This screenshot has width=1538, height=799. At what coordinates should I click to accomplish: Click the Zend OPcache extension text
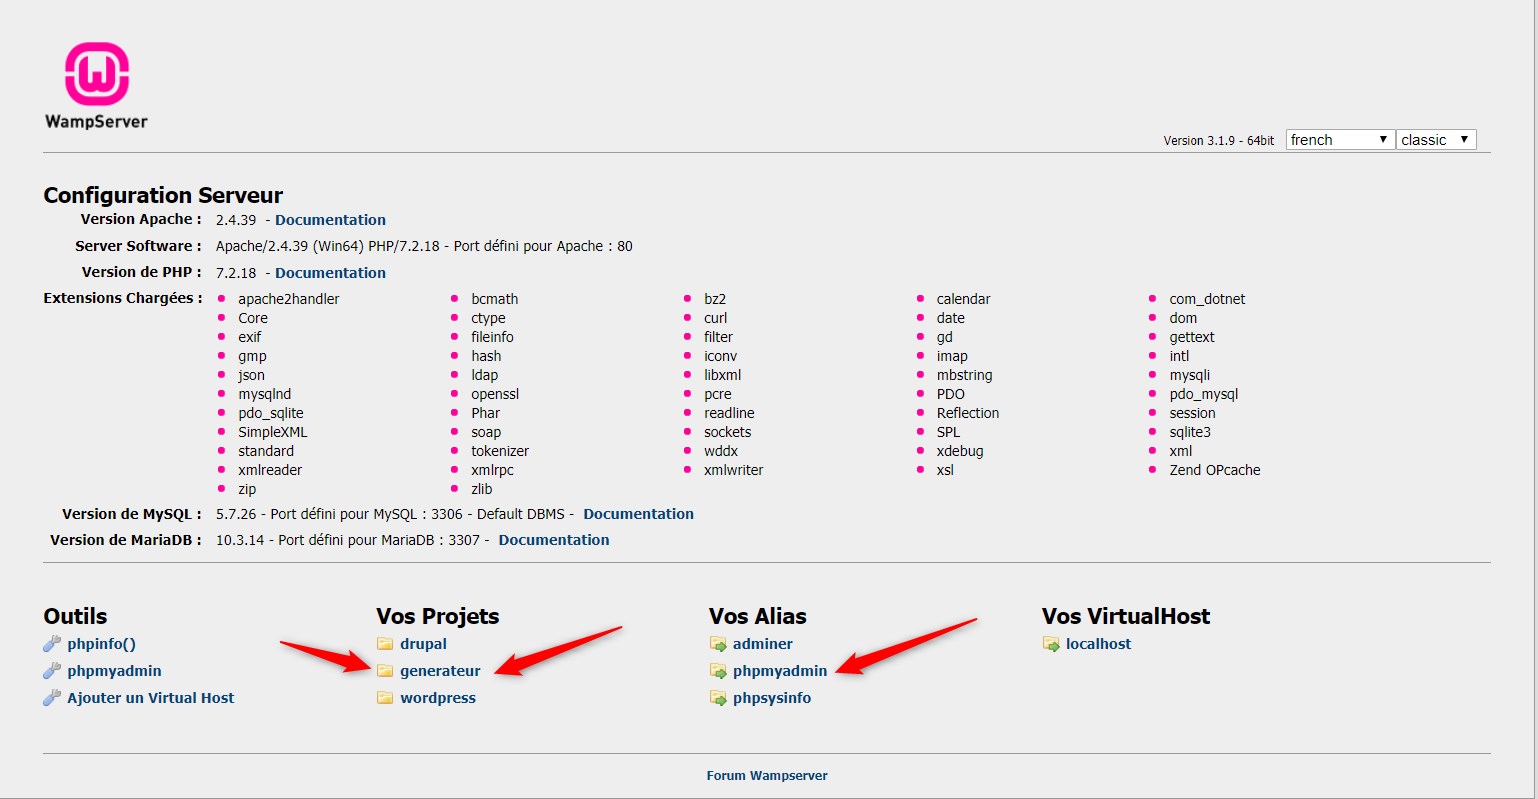pyautogui.click(x=1215, y=470)
